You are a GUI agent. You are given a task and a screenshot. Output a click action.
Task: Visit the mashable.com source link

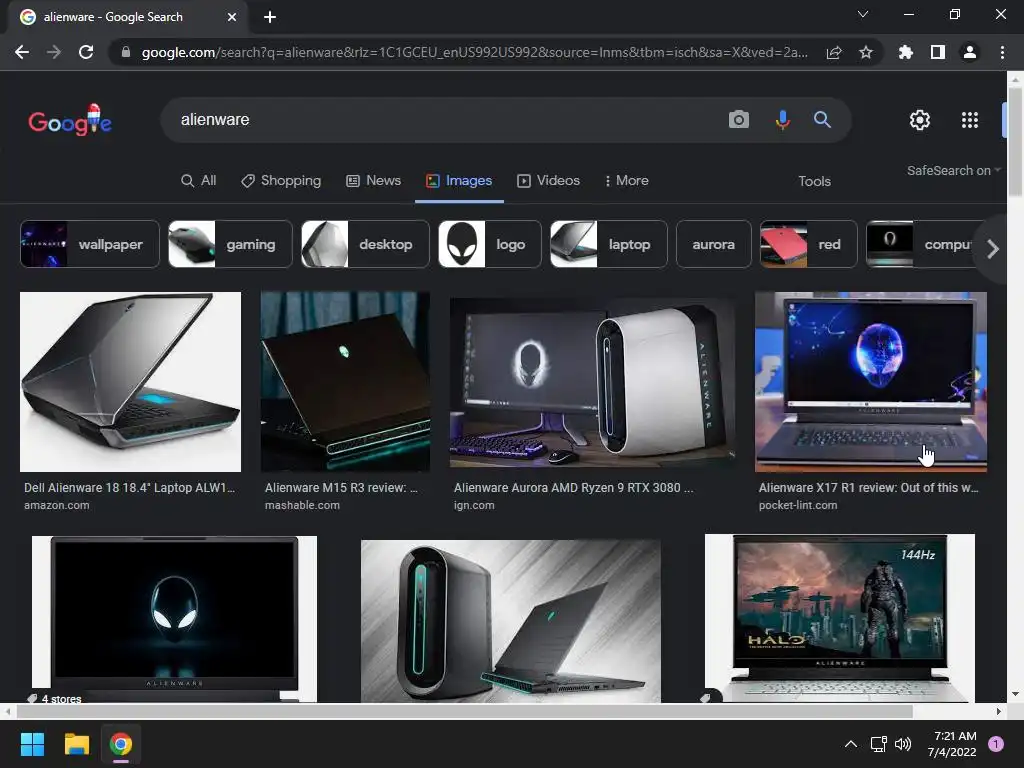(302, 505)
